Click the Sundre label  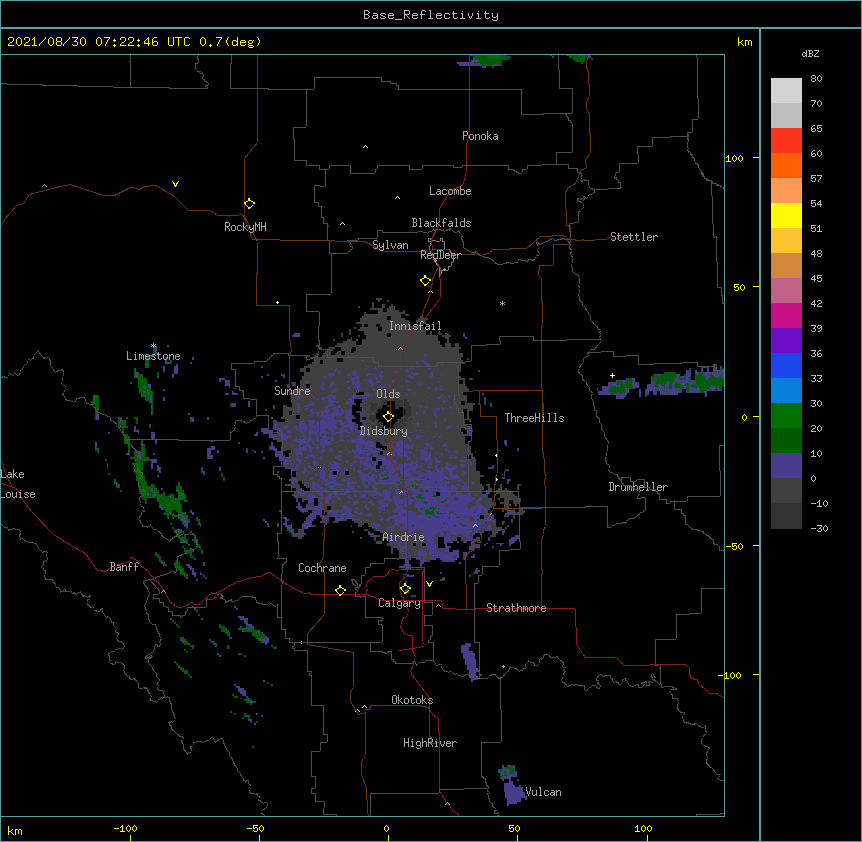tap(292, 391)
